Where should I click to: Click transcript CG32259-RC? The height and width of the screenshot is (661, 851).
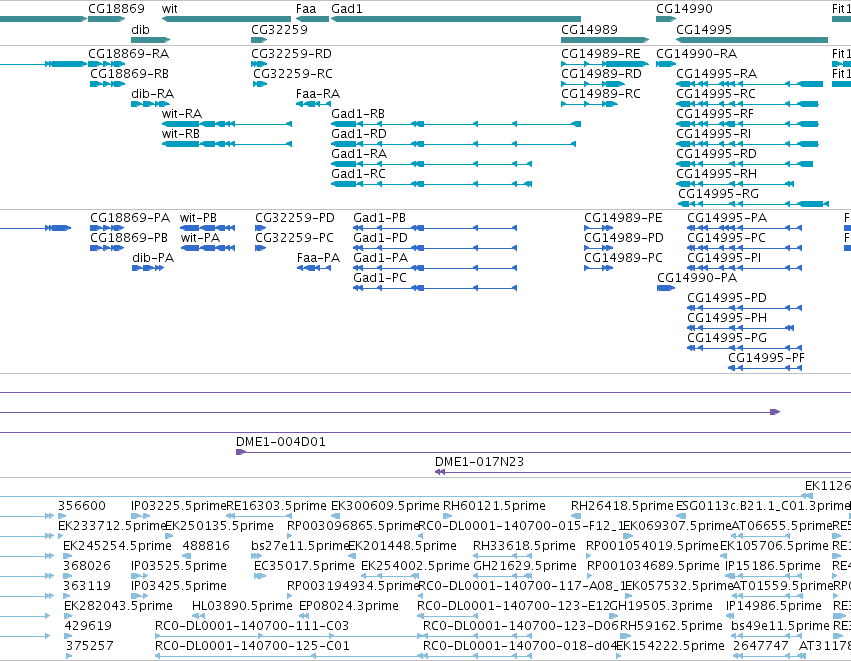coord(260,84)
